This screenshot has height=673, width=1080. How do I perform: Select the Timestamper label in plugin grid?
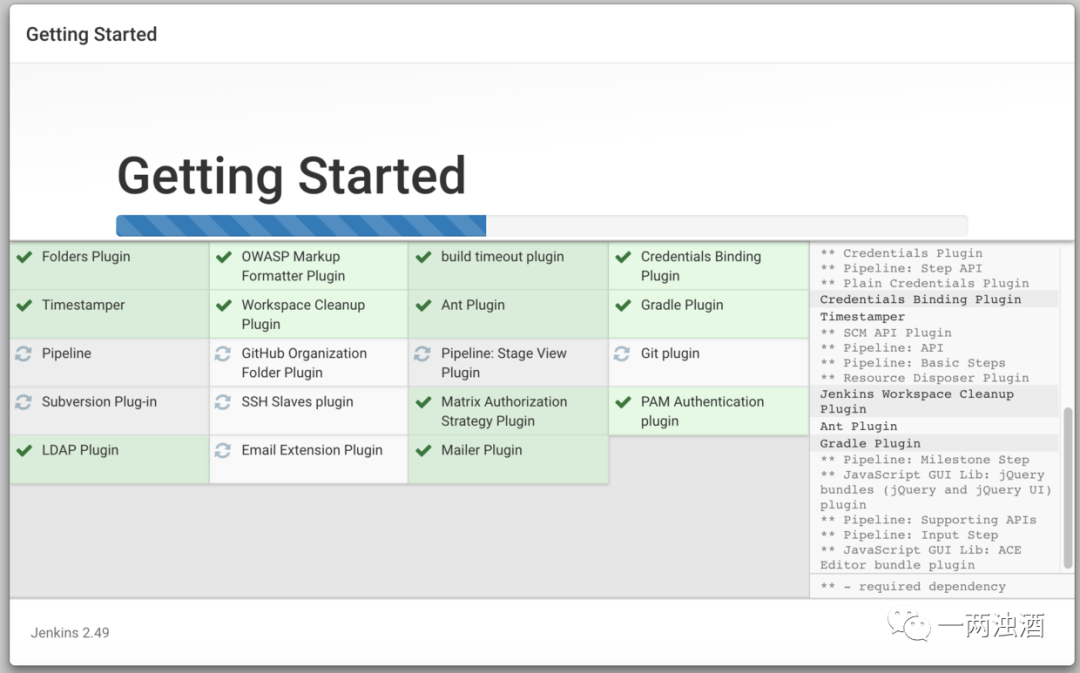coord(83,304)
